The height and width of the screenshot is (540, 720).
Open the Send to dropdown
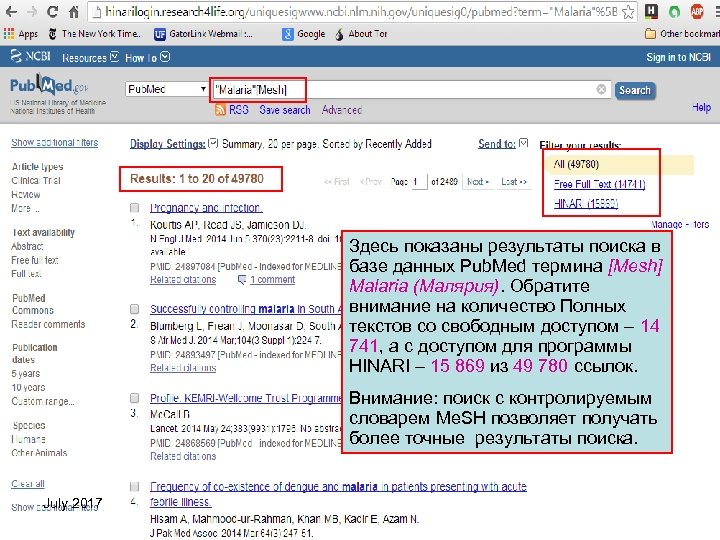(503, 144)
